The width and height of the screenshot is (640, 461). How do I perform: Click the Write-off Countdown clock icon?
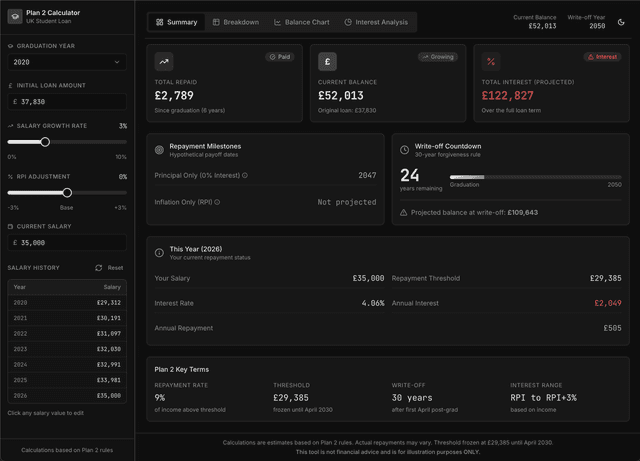[x=404, y=150]
